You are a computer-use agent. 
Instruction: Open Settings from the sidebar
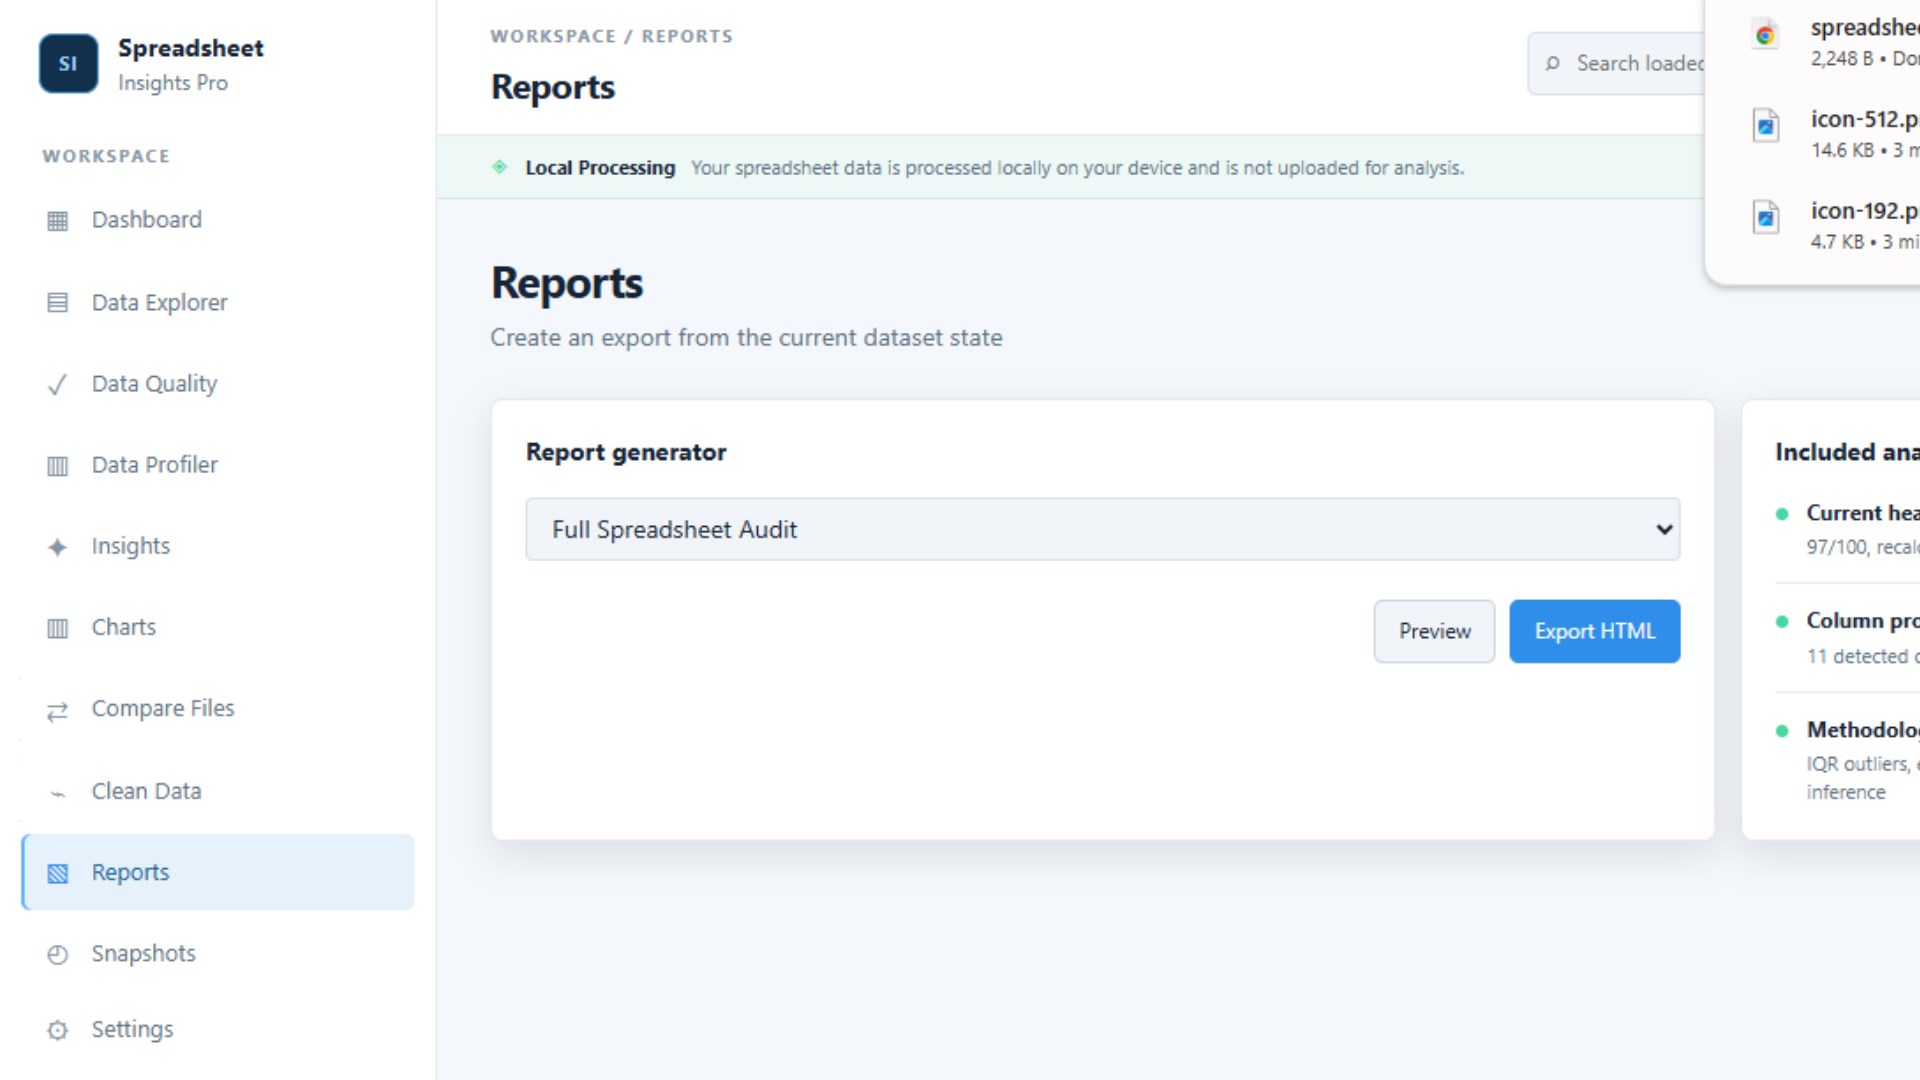click(x=218, y=1029)
